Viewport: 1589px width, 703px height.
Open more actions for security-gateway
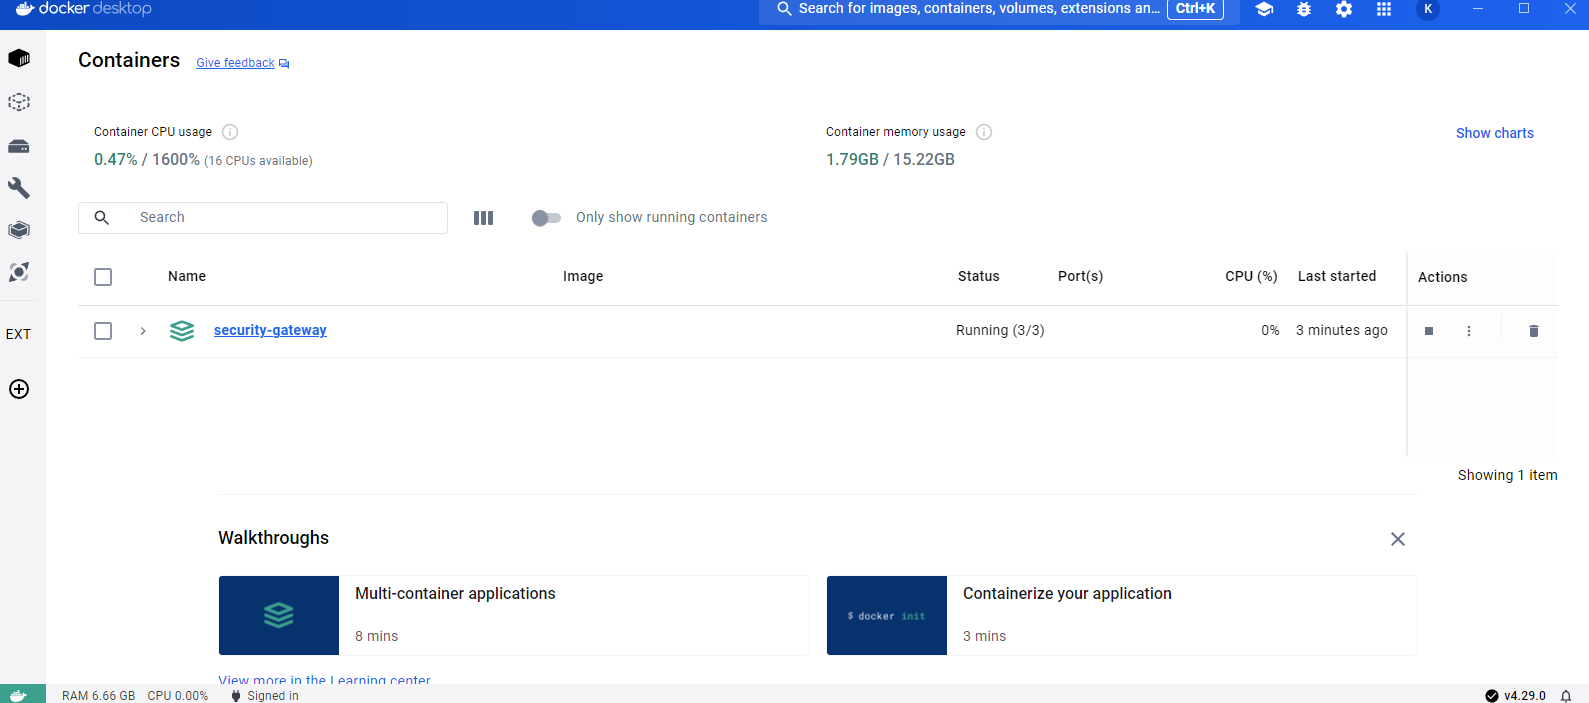(1469, 331)
